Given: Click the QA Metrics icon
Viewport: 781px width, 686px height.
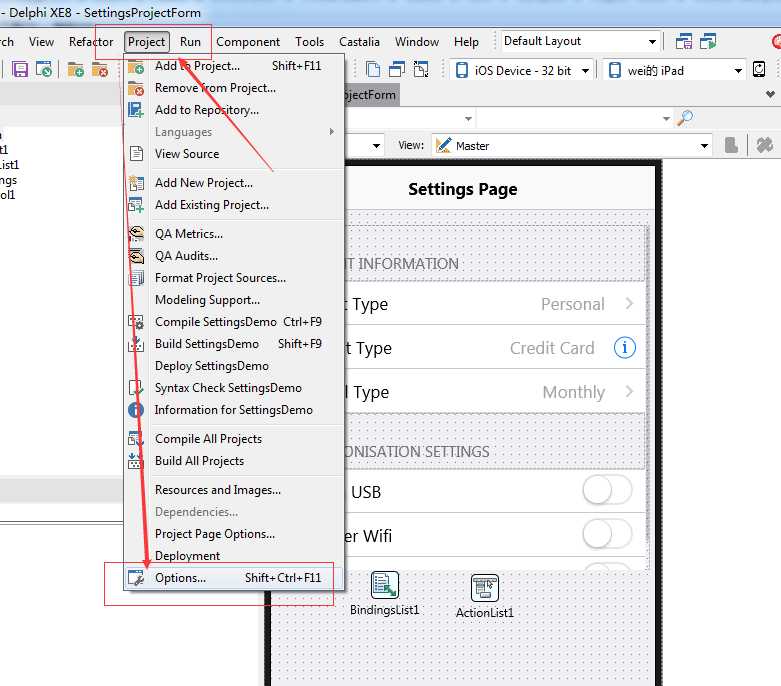Looking at the screenshot, I should 136,234.
